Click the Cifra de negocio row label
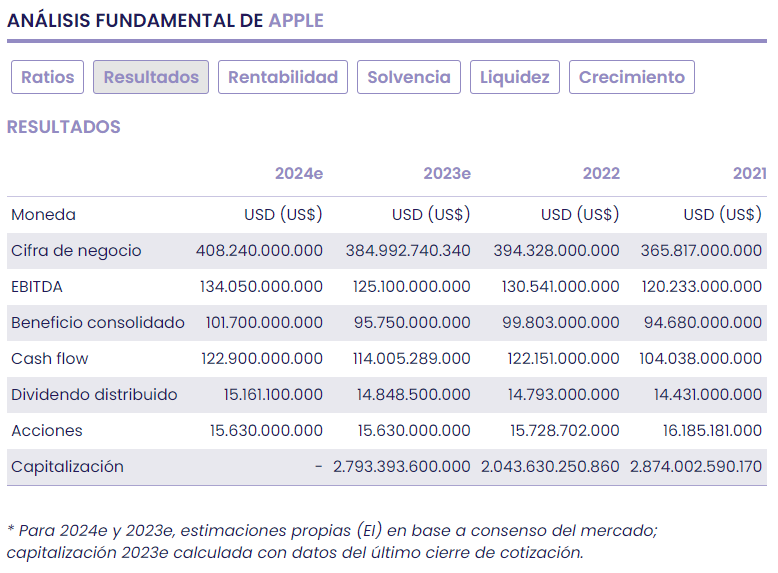Image resolution: width=778 pixels, height=573 pixels. pyautogui.click(x=76, y=251)
